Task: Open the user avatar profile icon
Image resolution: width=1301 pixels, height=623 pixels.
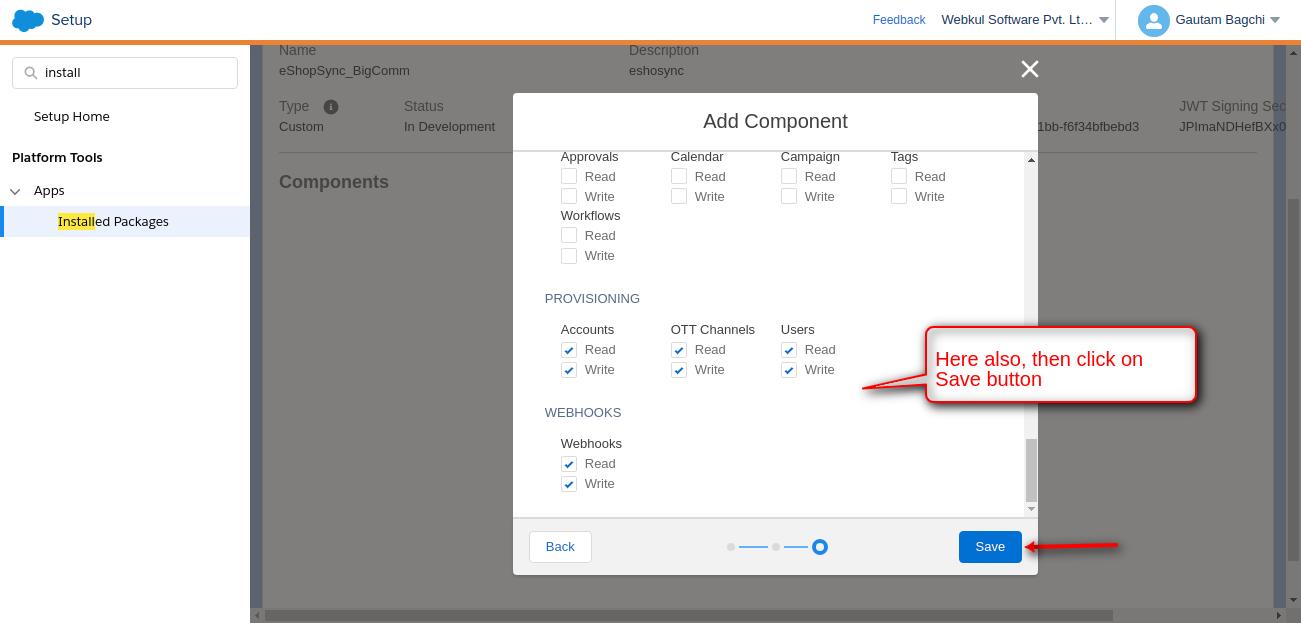Action: coord(1153,20)
